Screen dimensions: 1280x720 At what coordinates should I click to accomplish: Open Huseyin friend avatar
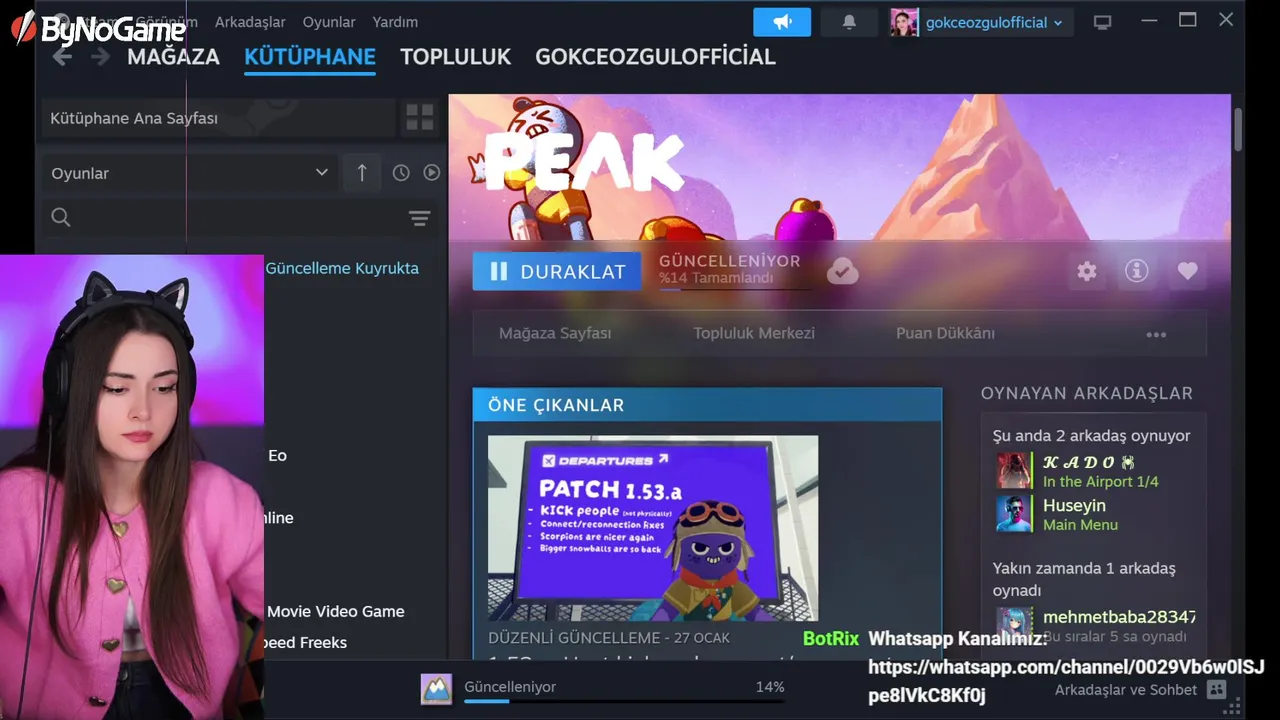1014,514
